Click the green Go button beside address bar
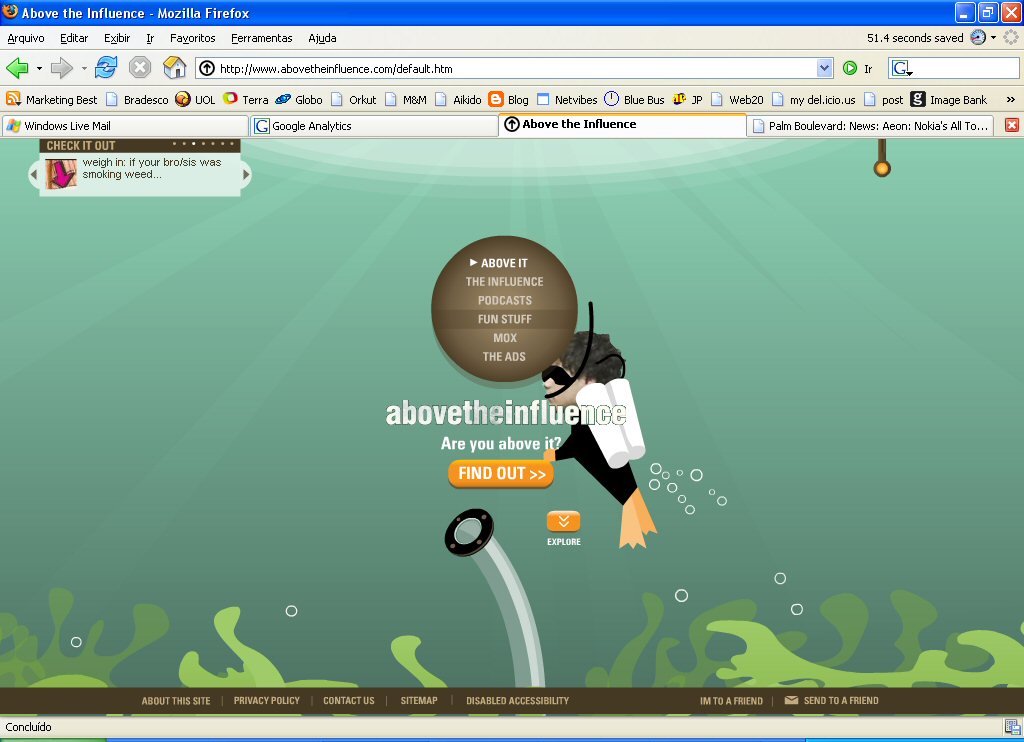Image resolution: width=1024 pixels, height=742 pixels. coord(850,68)
